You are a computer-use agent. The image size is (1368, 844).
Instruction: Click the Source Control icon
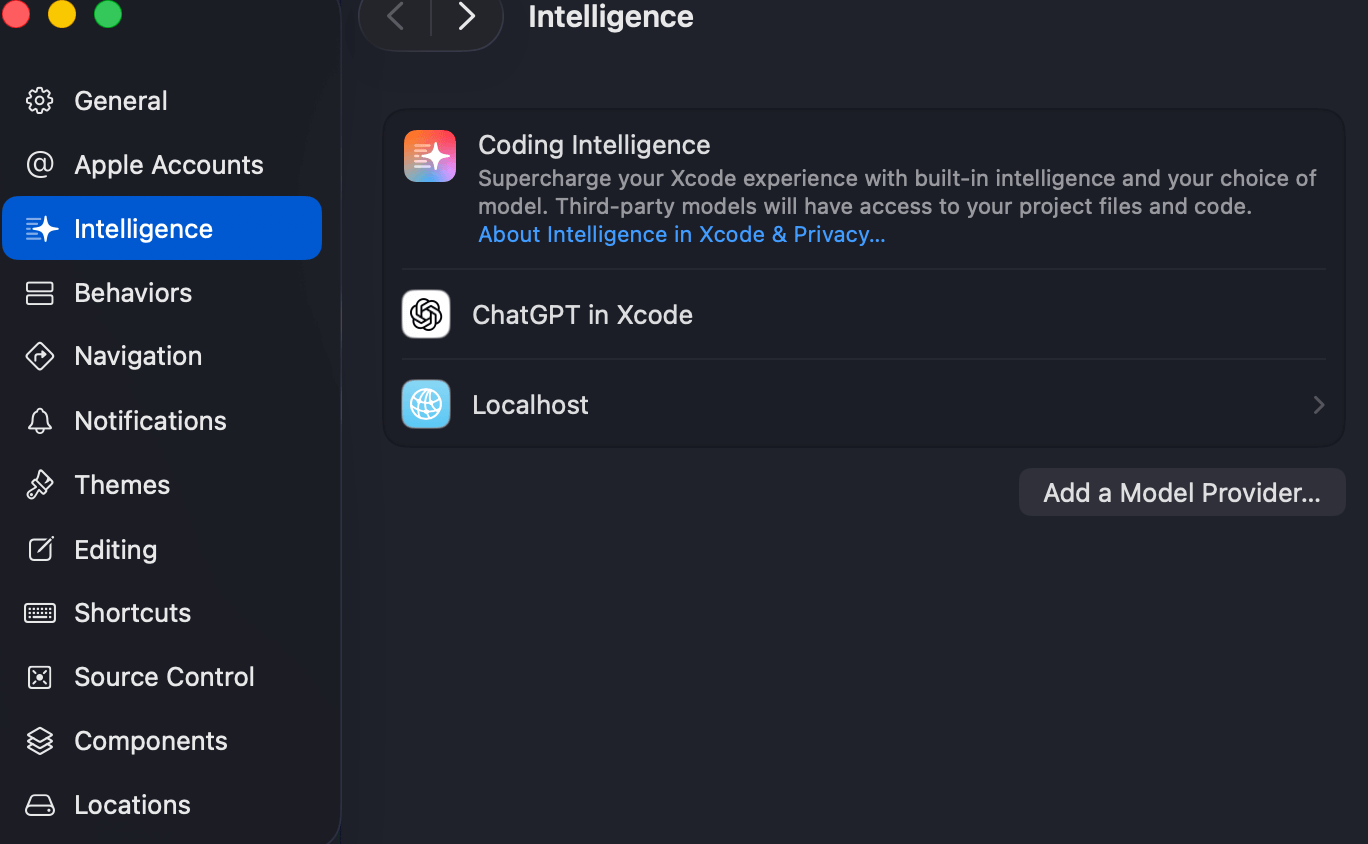(x=40, y=677)
